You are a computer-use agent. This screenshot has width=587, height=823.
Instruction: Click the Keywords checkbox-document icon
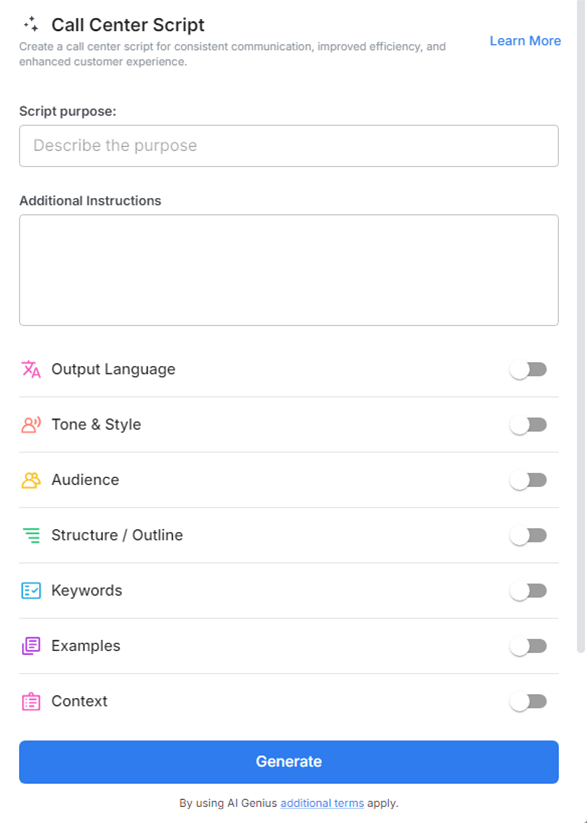coord(31,590)
